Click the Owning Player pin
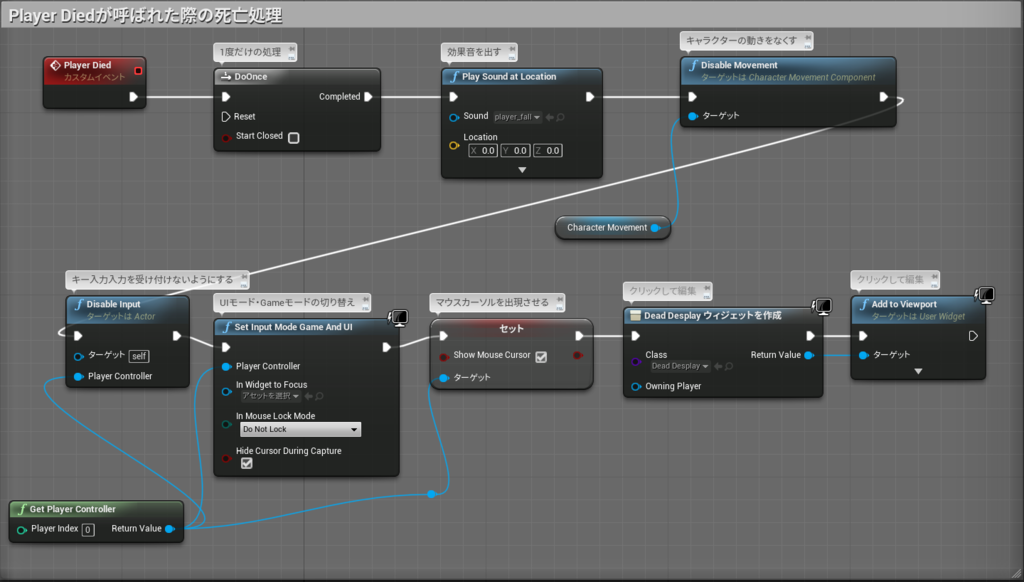 tap(635, 387)
